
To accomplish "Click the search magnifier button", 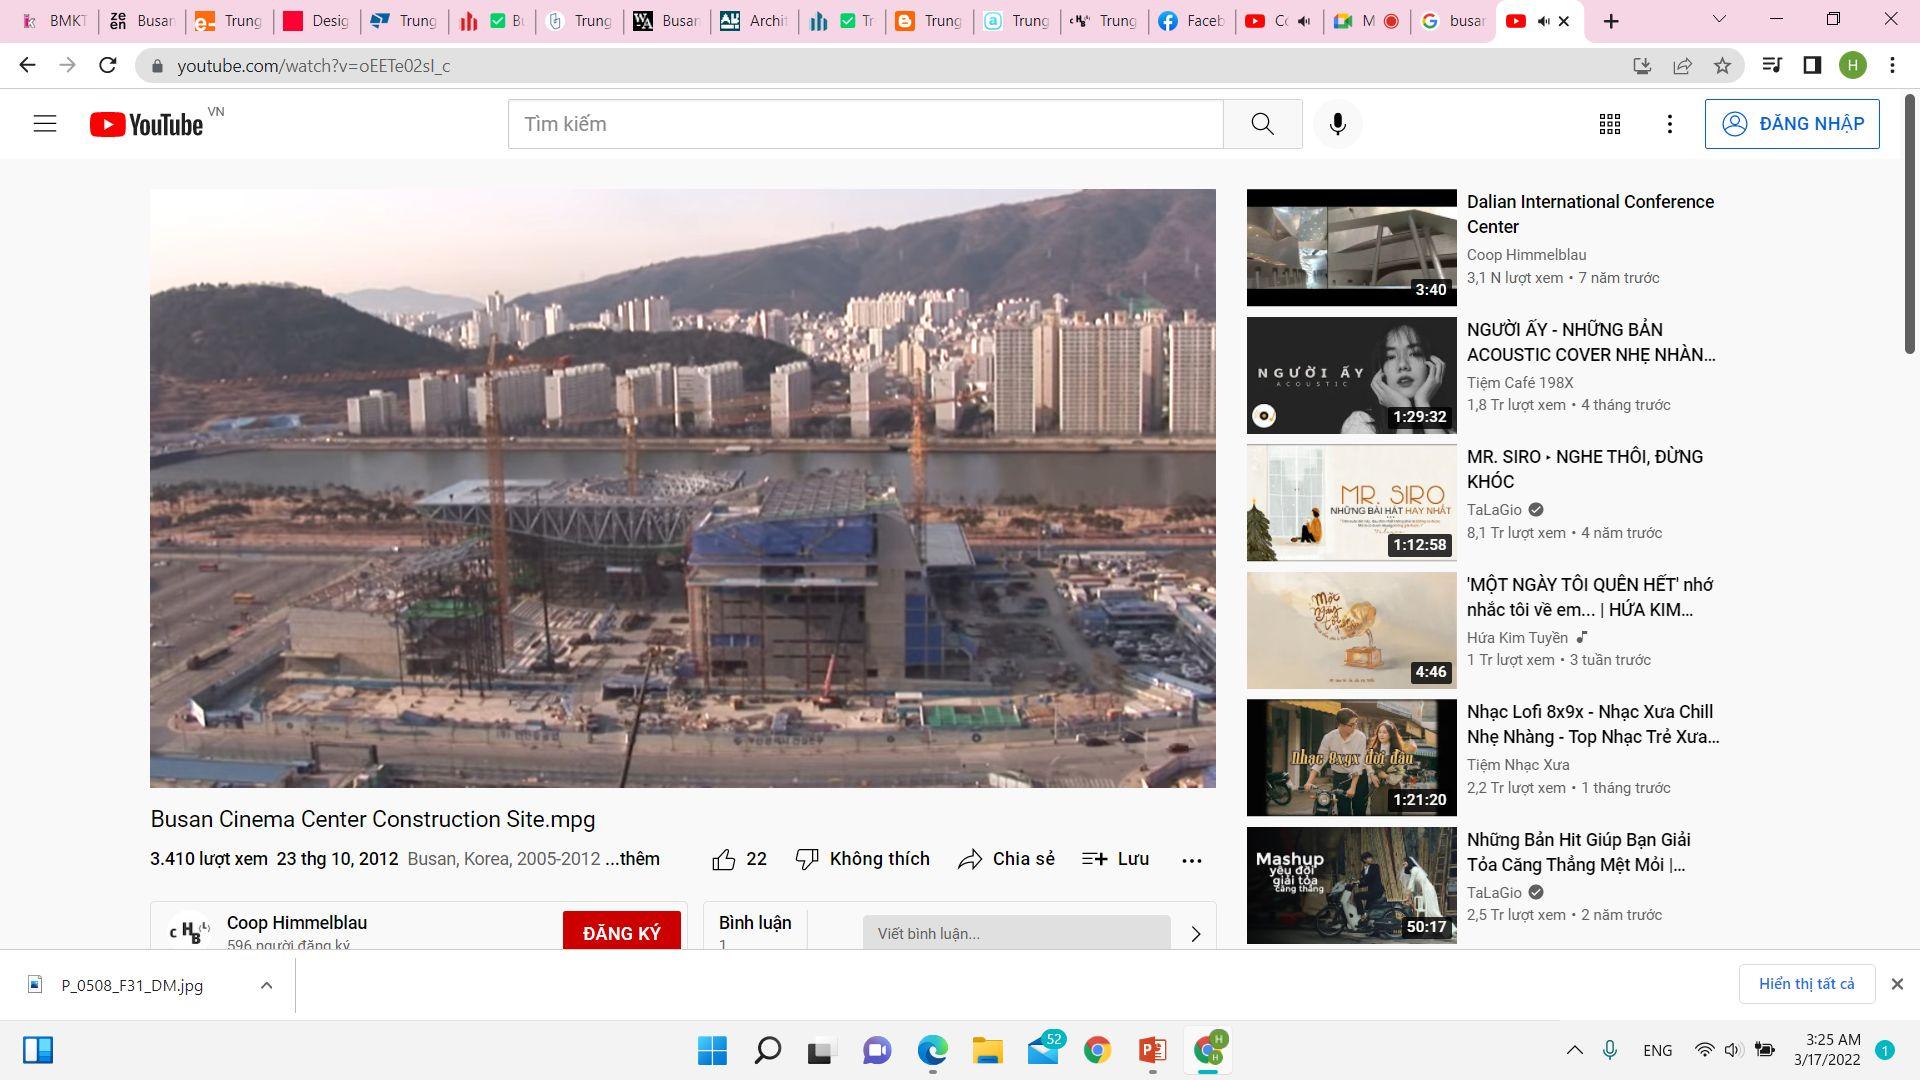I will (x=1262, y=124).
